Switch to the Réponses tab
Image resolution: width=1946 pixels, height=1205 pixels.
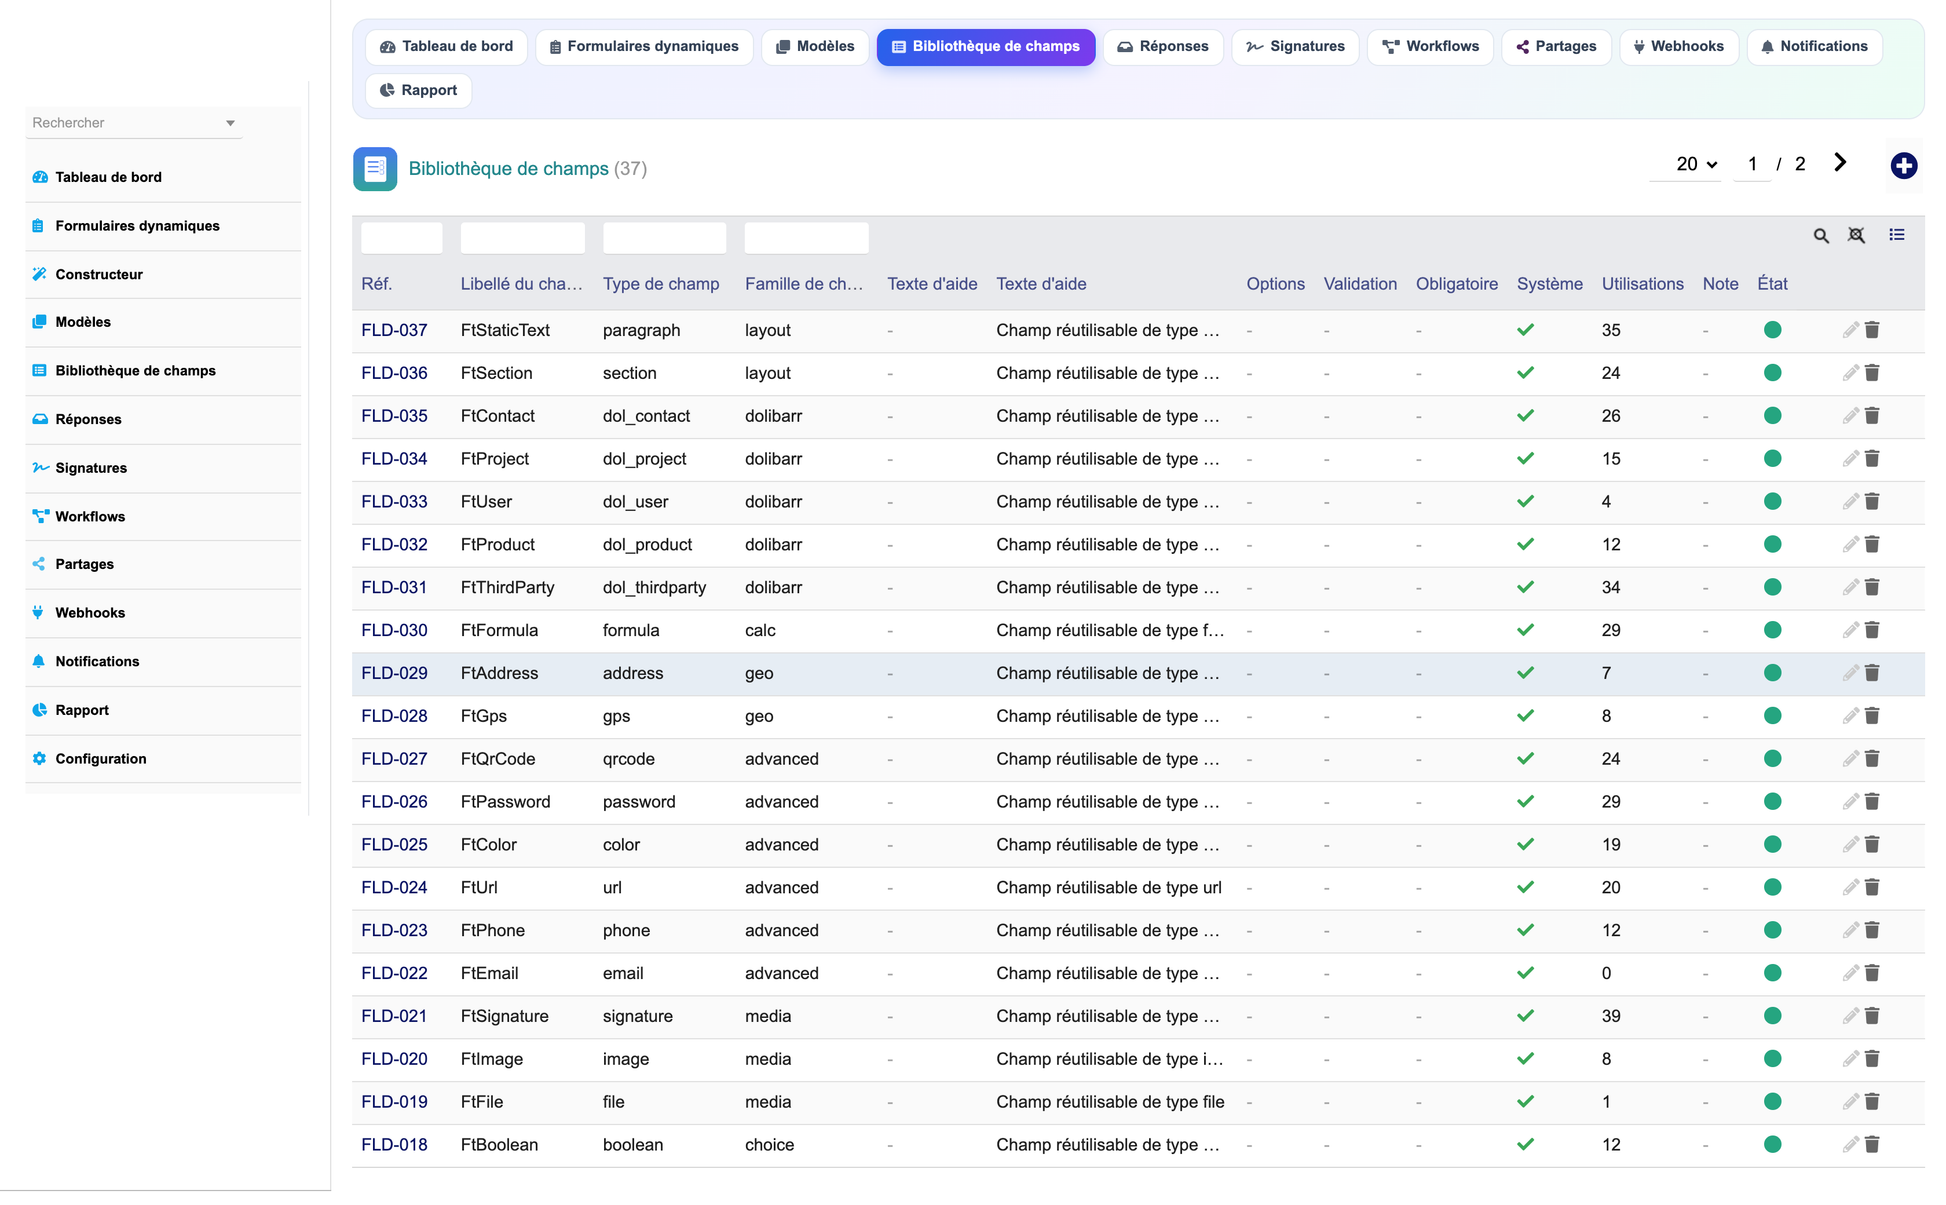(x=1163, y=47)
